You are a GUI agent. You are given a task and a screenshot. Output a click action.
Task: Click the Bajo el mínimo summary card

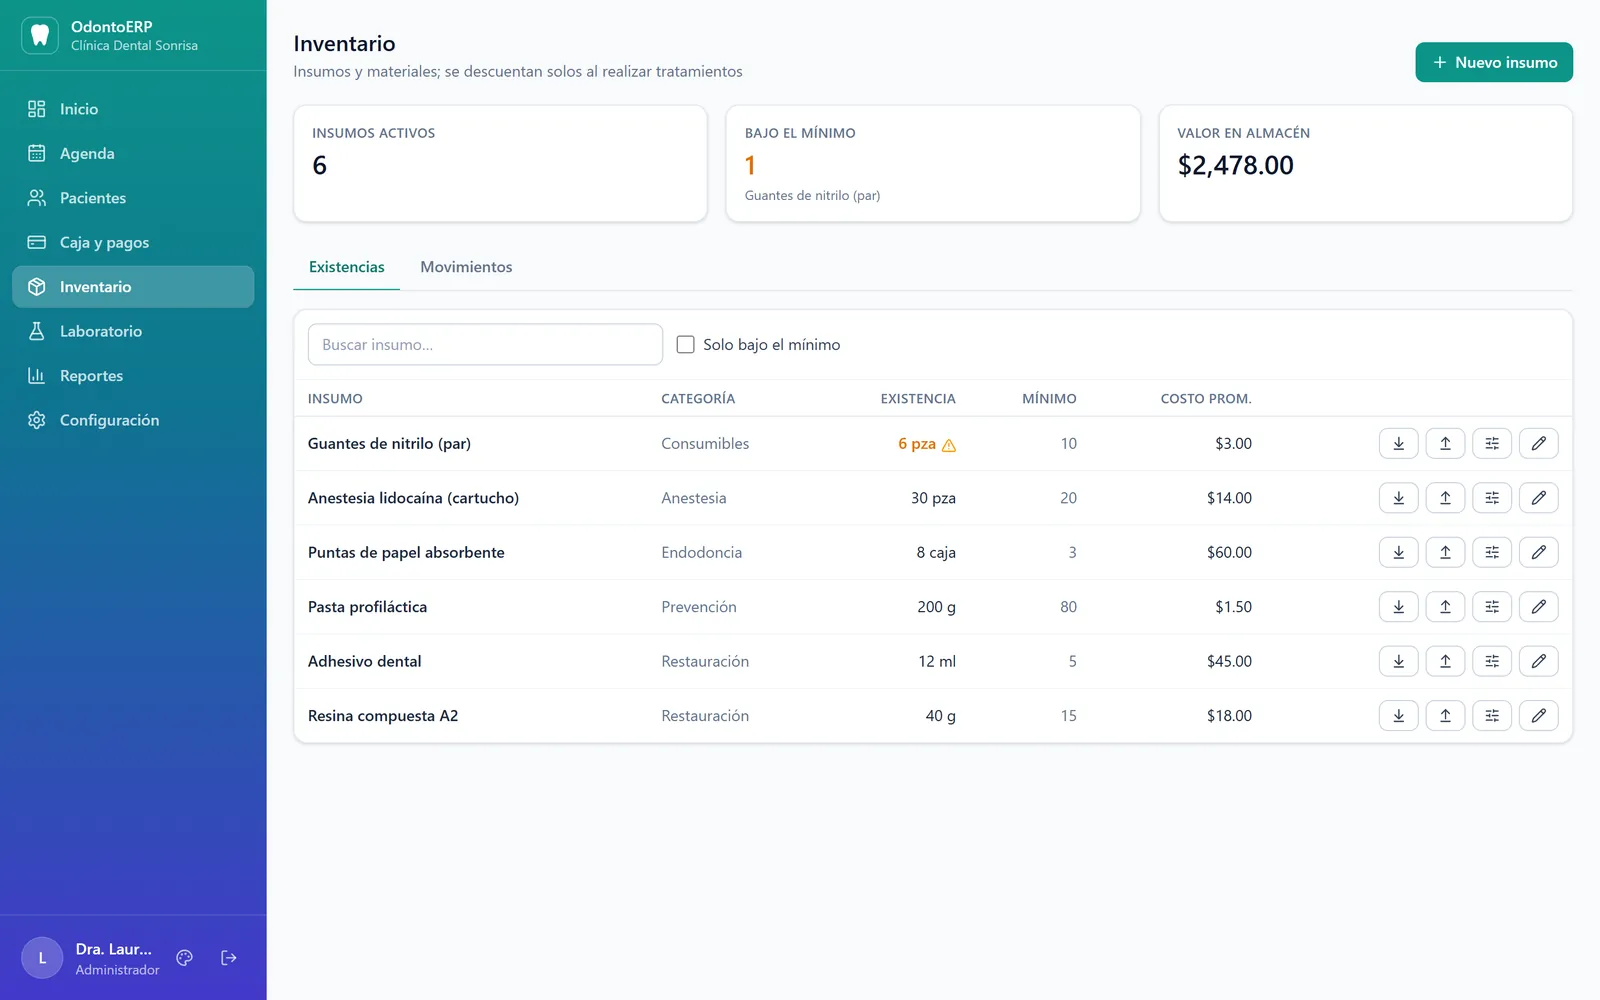(x=933, y=163)
